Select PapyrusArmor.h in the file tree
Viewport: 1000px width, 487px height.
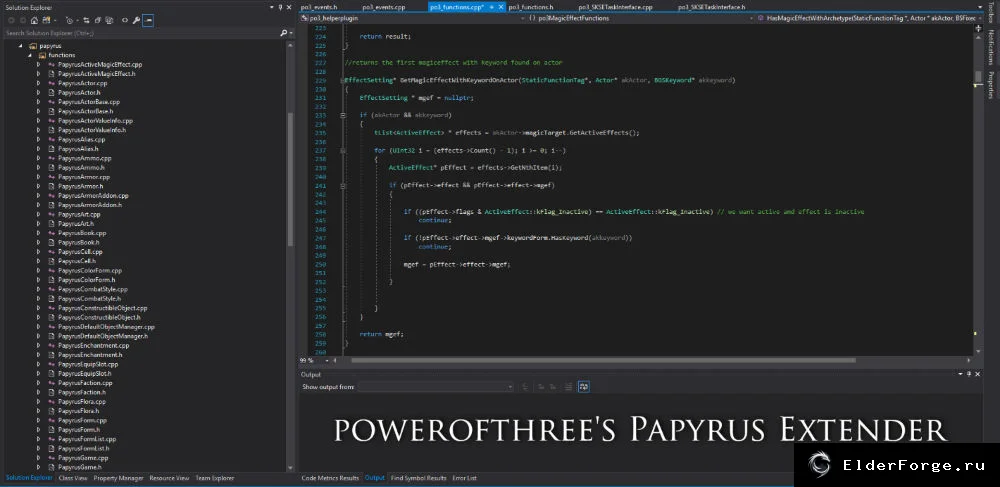click(80, 186)
